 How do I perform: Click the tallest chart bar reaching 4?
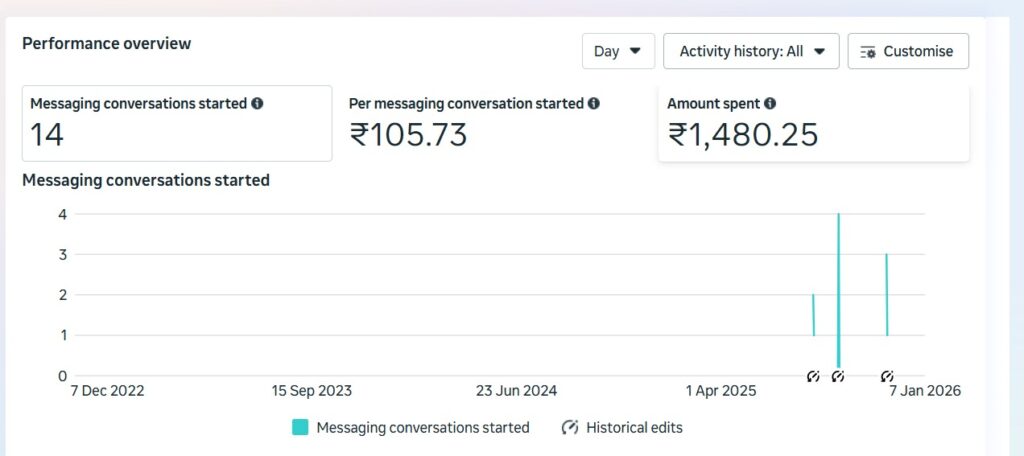pyautogui.click(x=838, y=290)
